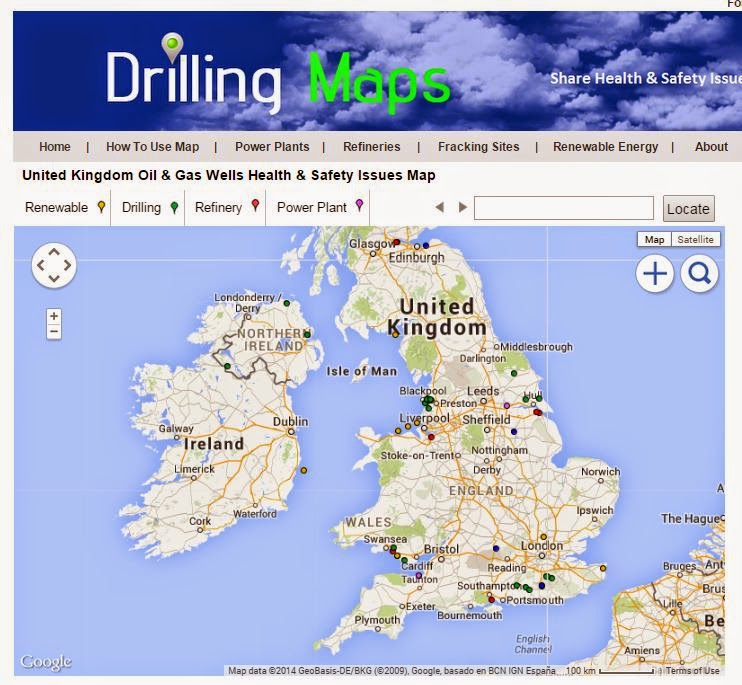Zoom in with the small plus button

(x=54, y=316)
